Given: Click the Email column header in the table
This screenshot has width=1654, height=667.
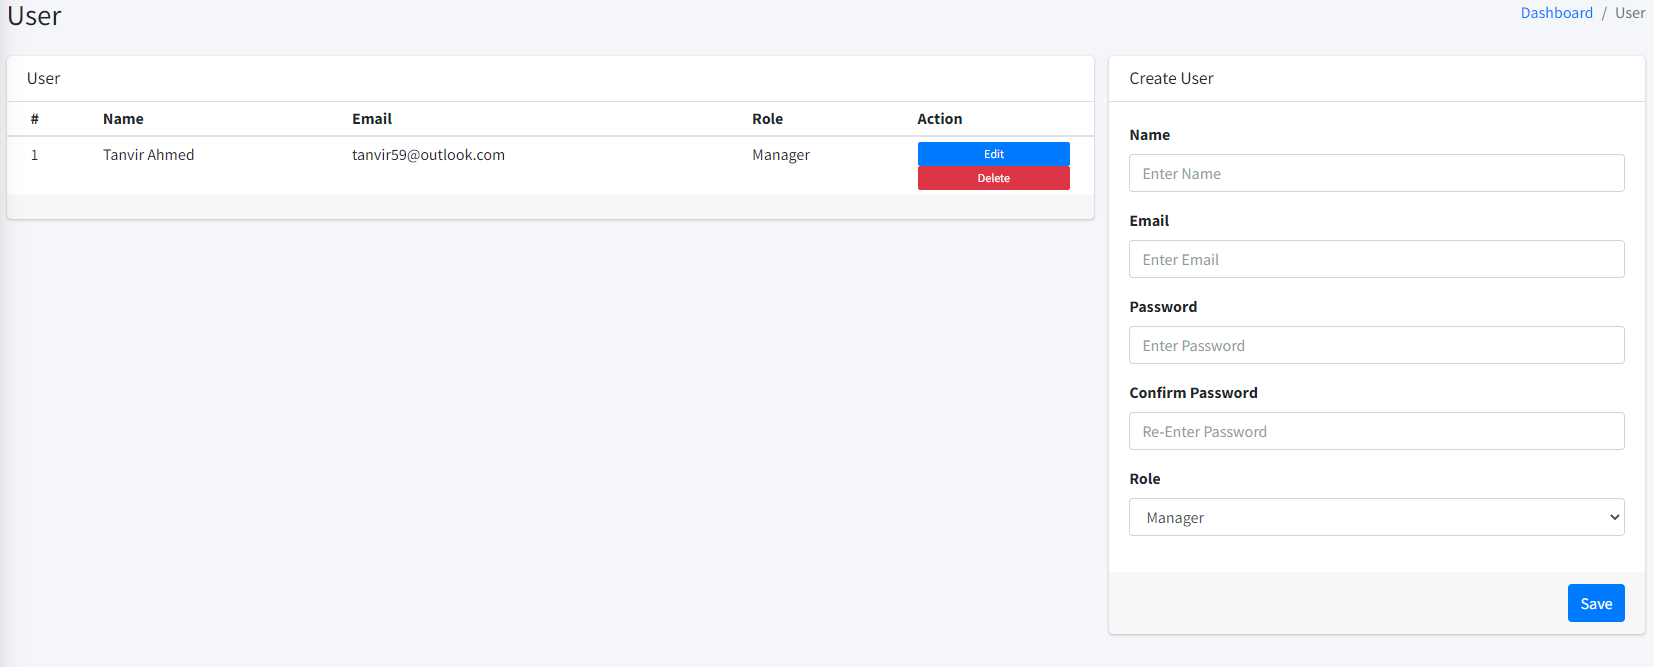Looking at the screenshot, I should (x=372, y=119).
